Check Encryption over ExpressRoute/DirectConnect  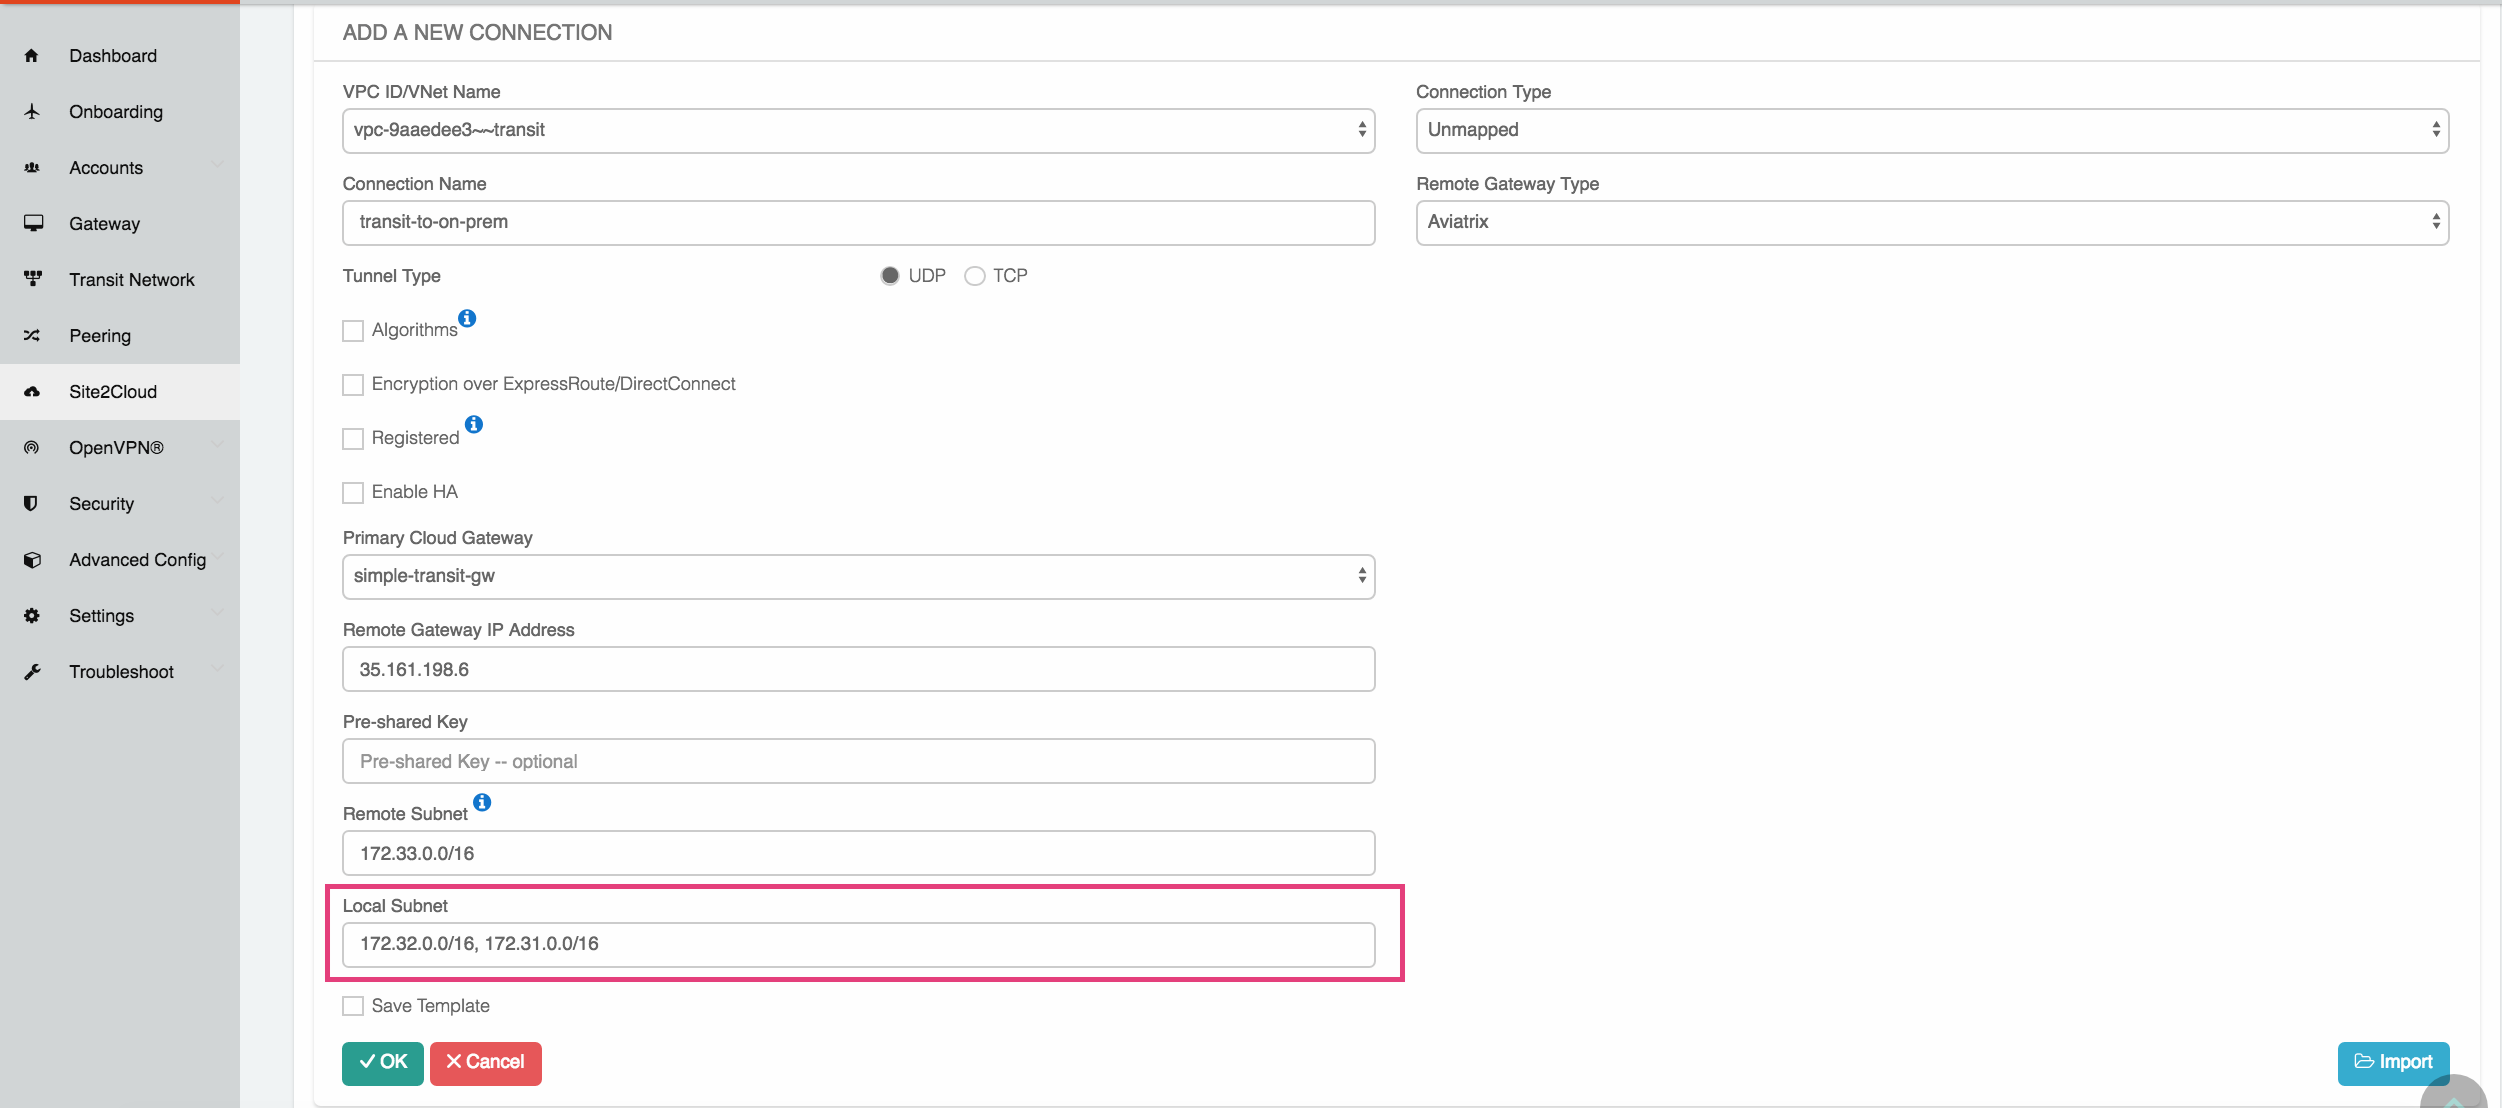click(352, 384)
